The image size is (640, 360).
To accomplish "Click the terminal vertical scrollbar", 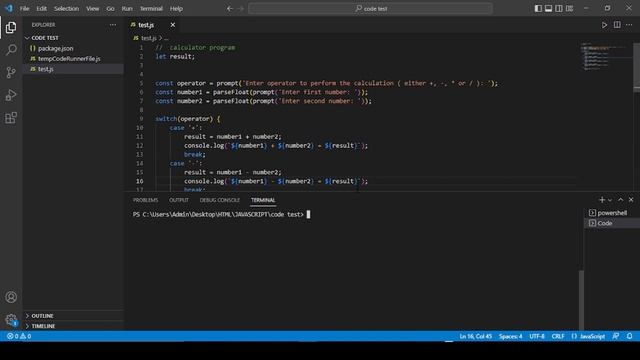I will [x=581, y=299].
